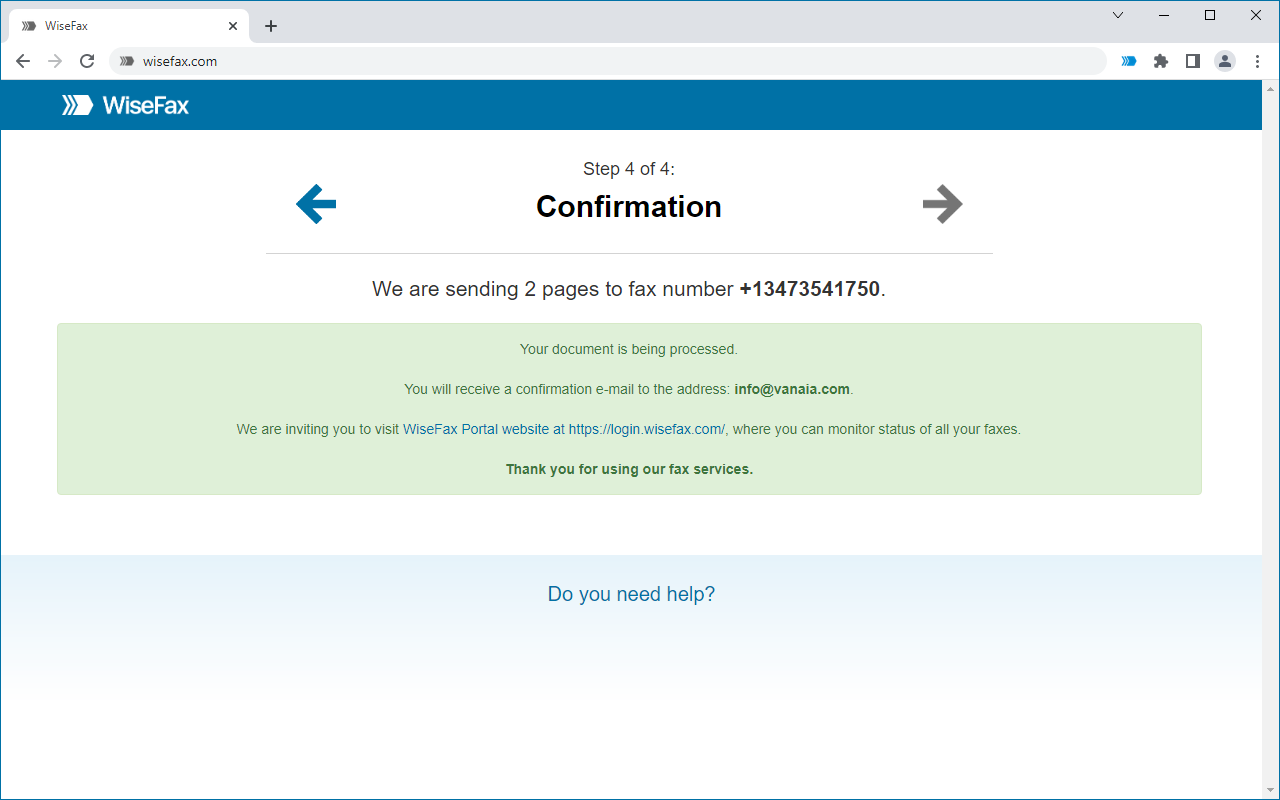Close the Chrome browser window
The width and height of the screenshot is (1280, 800).
[1256, 15]
